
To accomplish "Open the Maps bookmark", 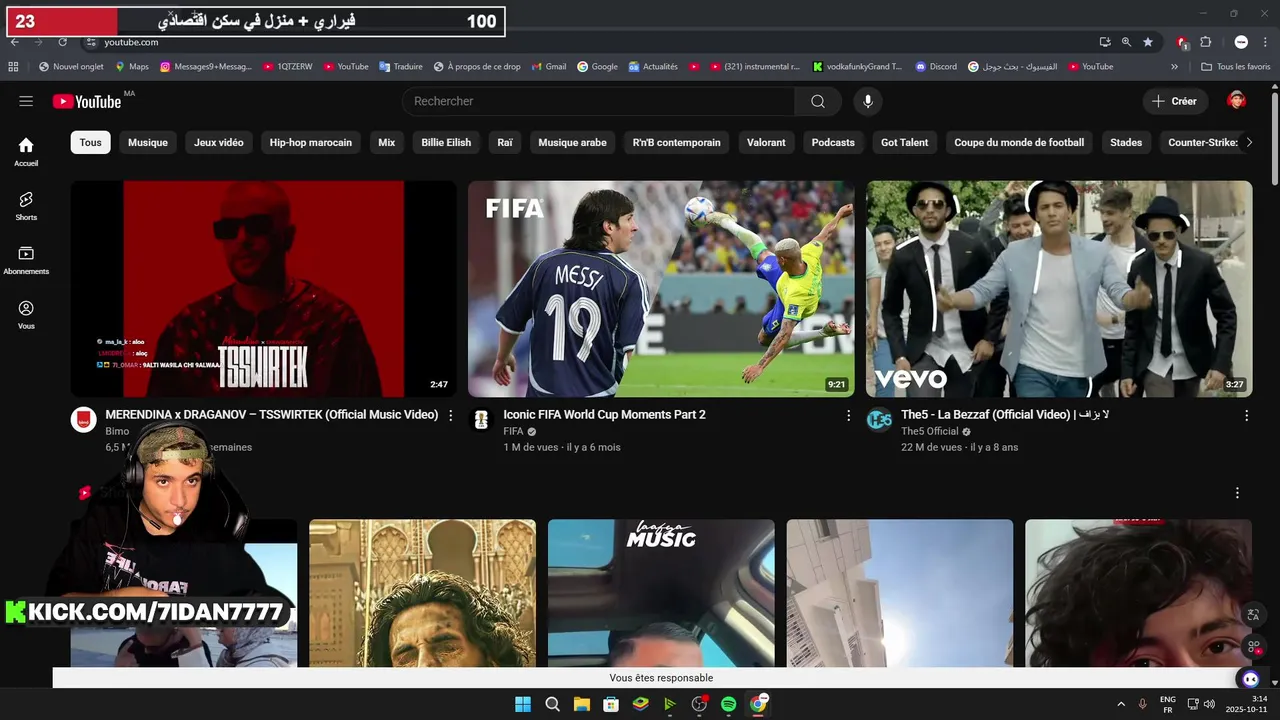I will pyautogui.click(x=132, y=67).
